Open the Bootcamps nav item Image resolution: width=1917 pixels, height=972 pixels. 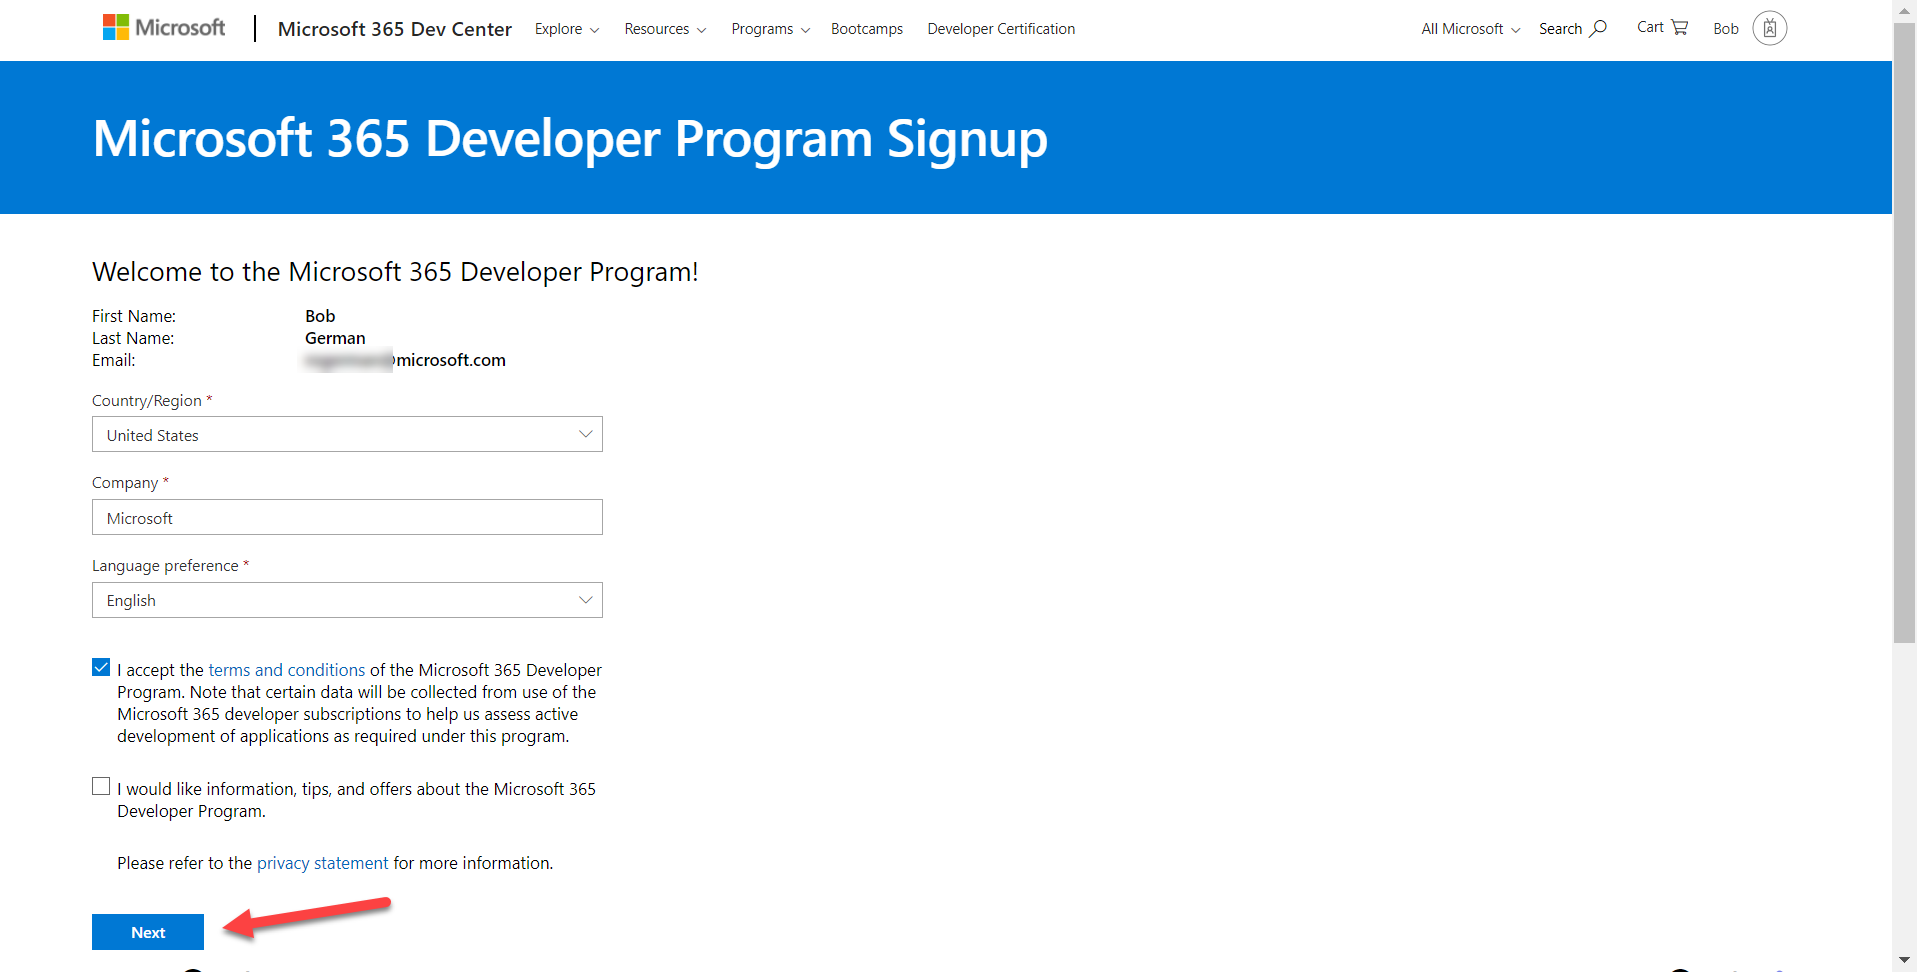[867, 29]
